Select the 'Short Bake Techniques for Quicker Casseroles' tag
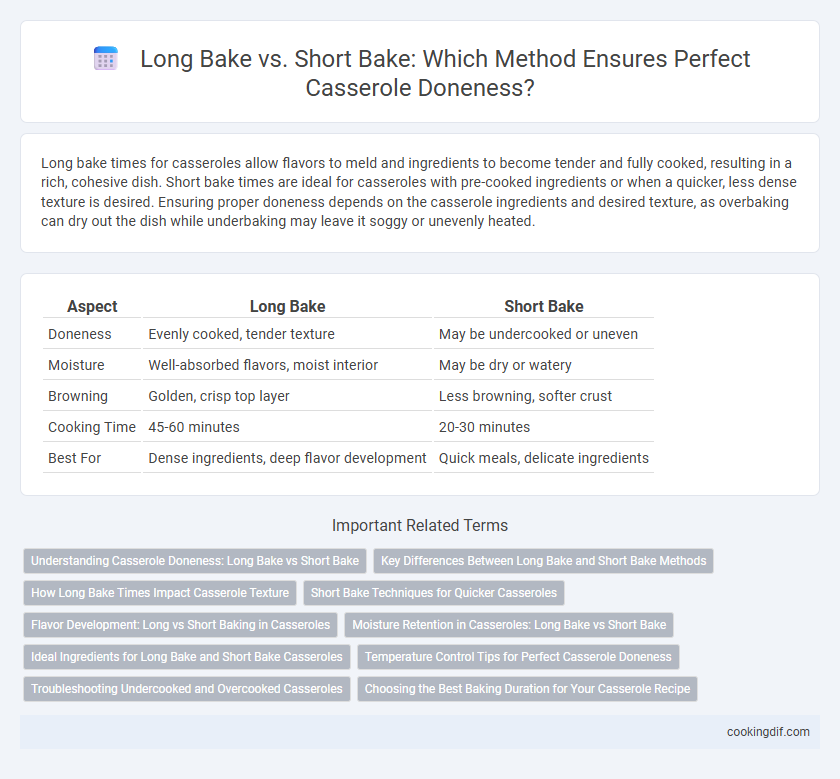Screen dimensions: 840x779 coord(434,593)
